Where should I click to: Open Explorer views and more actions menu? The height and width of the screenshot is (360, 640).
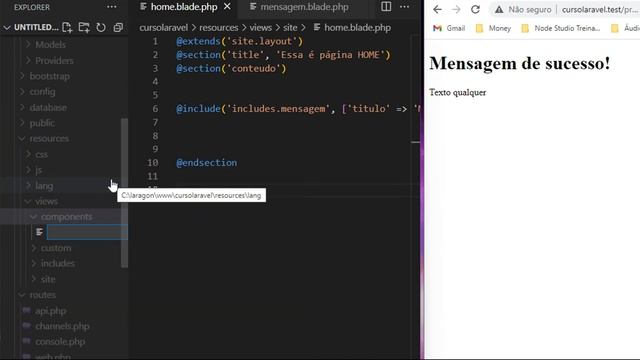click(111, 7)
